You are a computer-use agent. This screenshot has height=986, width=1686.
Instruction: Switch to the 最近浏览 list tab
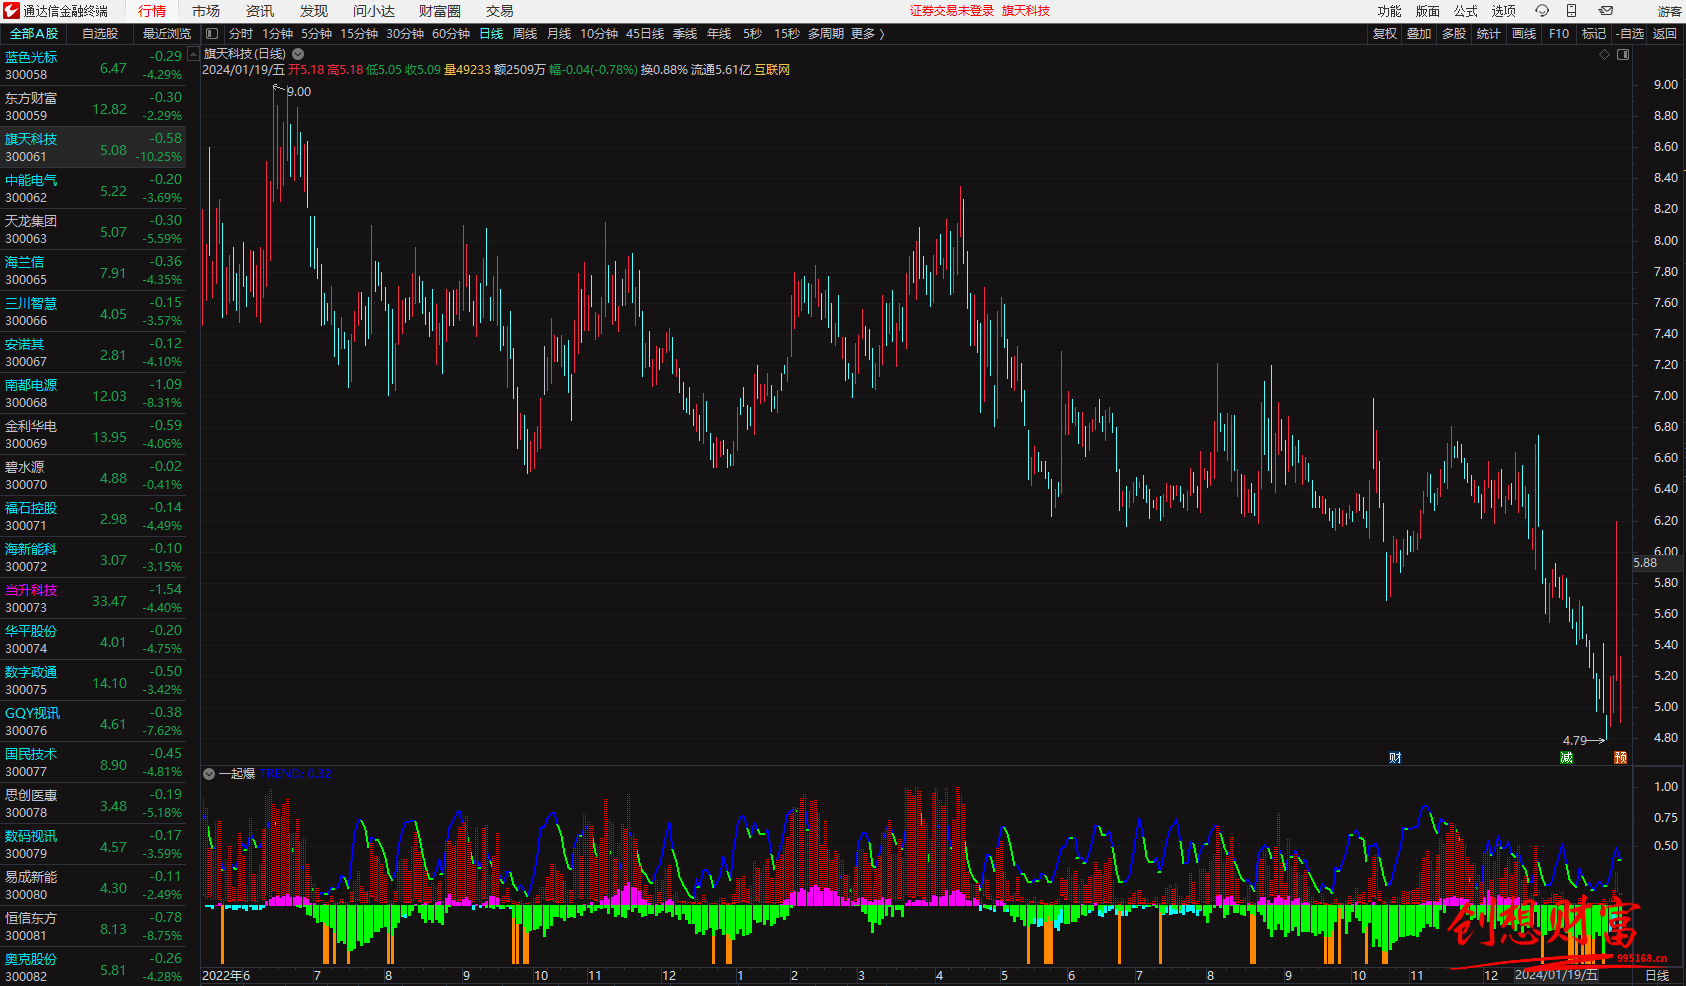pyautogui.click(x=167, y=34)
